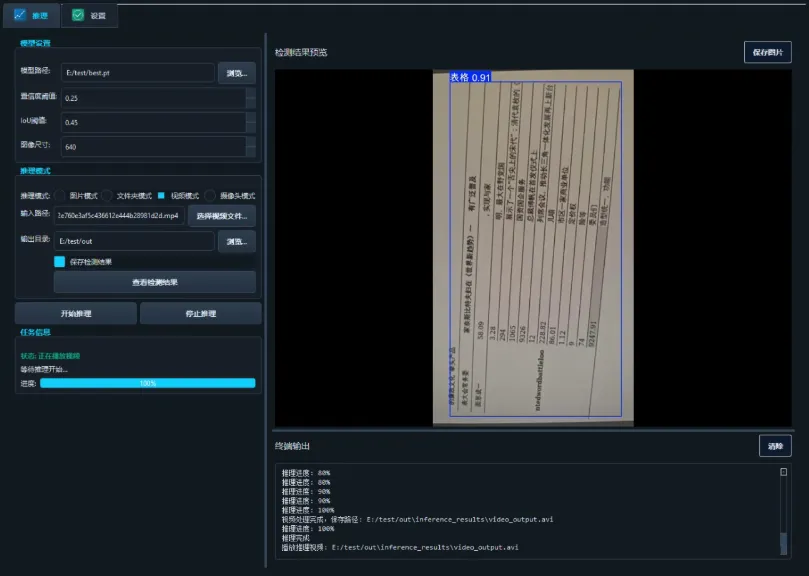The width and height of the screenshot is (809, 576).
Task: Click the 选择视频文件... button
Action: [222, 216]
